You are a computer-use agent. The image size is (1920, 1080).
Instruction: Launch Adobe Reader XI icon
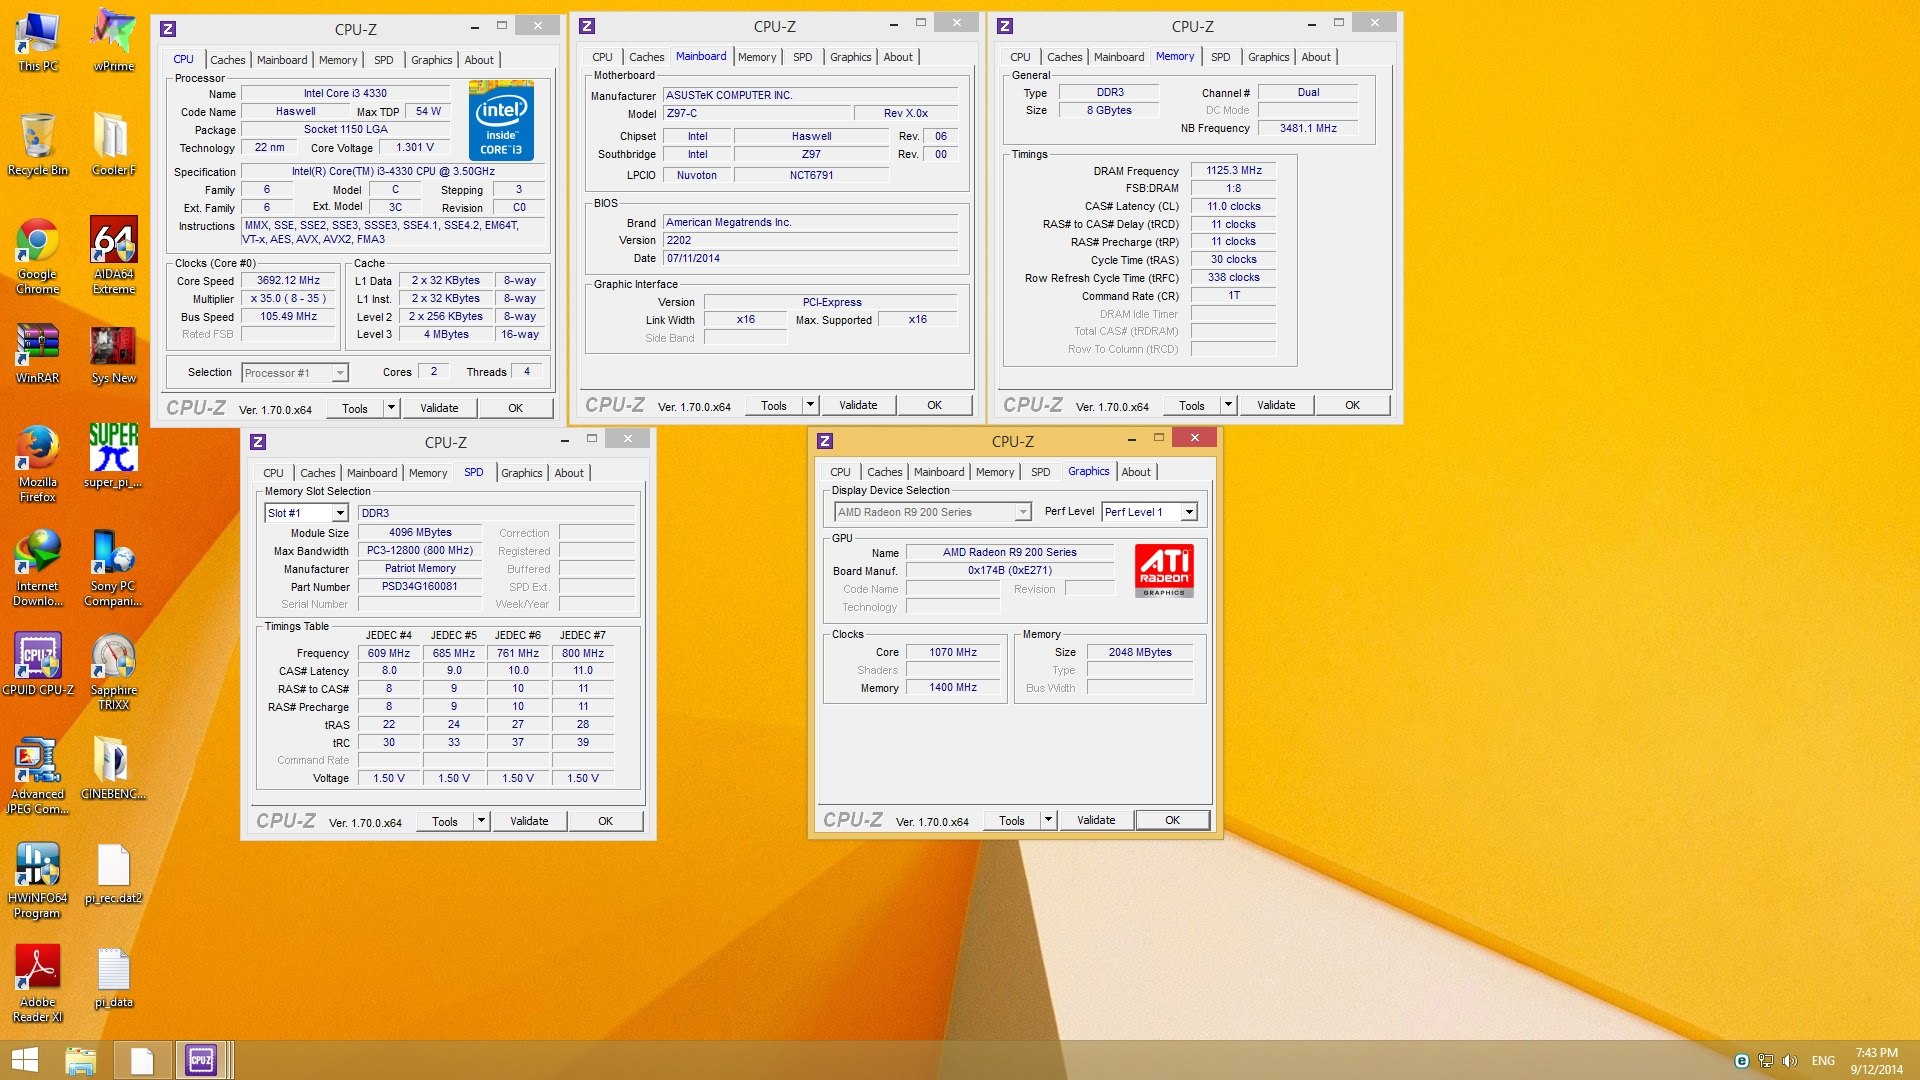point(37,983)
